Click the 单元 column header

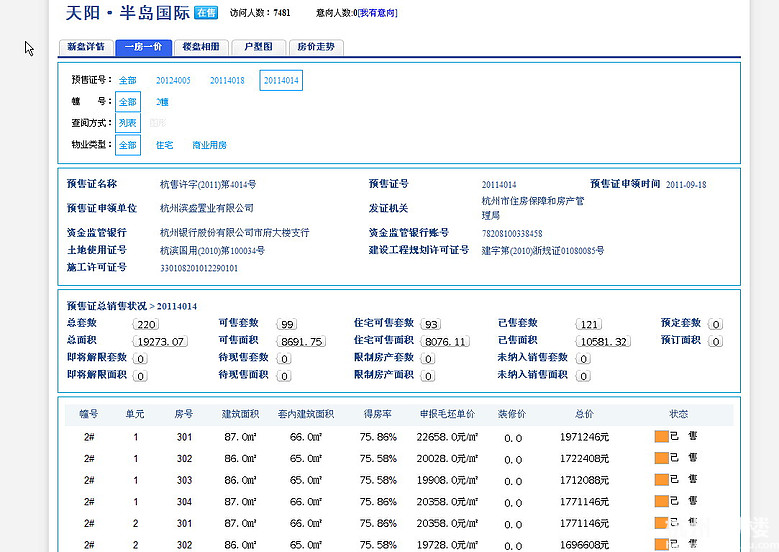coord(135,414)
